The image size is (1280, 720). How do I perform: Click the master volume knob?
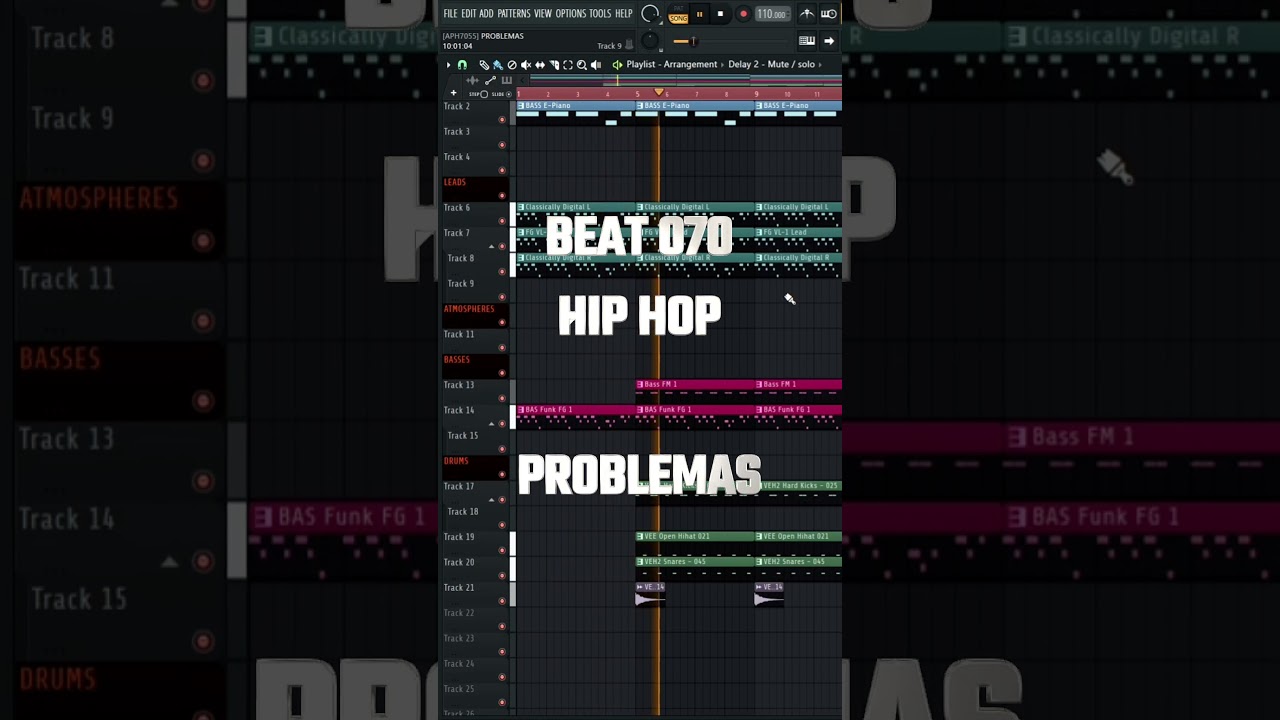point(651,14)
